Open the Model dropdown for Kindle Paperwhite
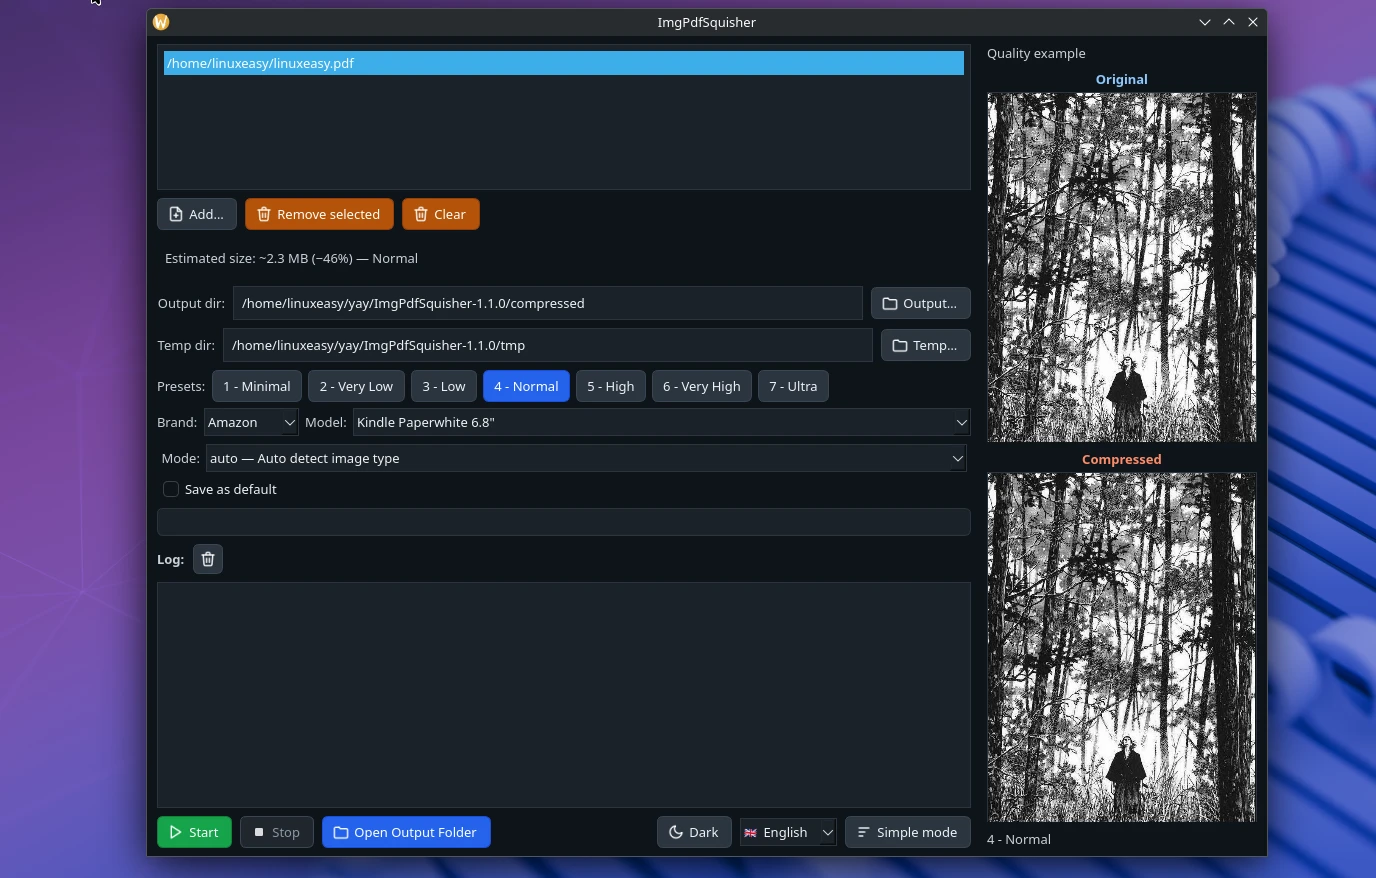Image resolution: width=1376 pixels, height=878 pixels. [x=660, y=422]
